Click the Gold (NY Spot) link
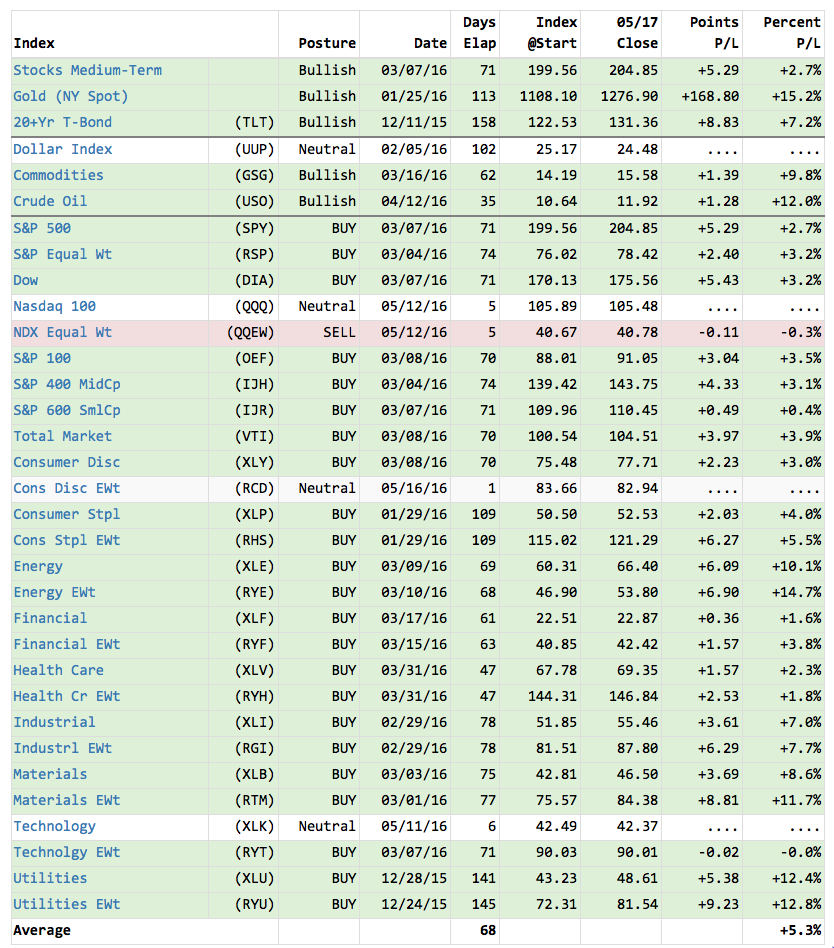 (70, 96)
